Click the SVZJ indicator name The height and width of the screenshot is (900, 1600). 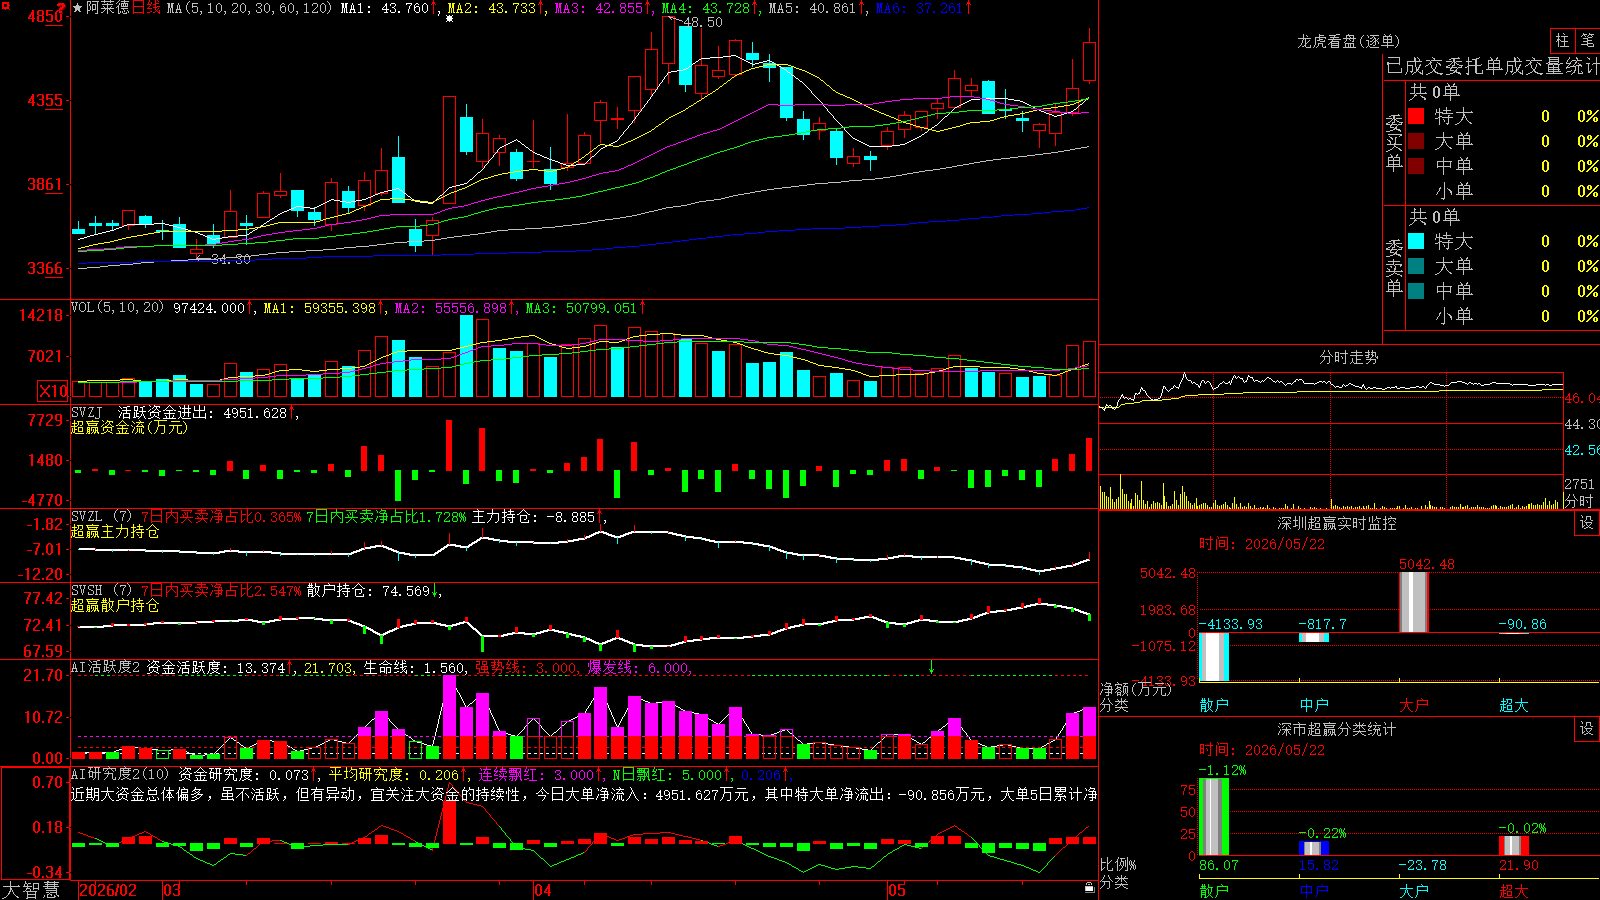(87, 412)
